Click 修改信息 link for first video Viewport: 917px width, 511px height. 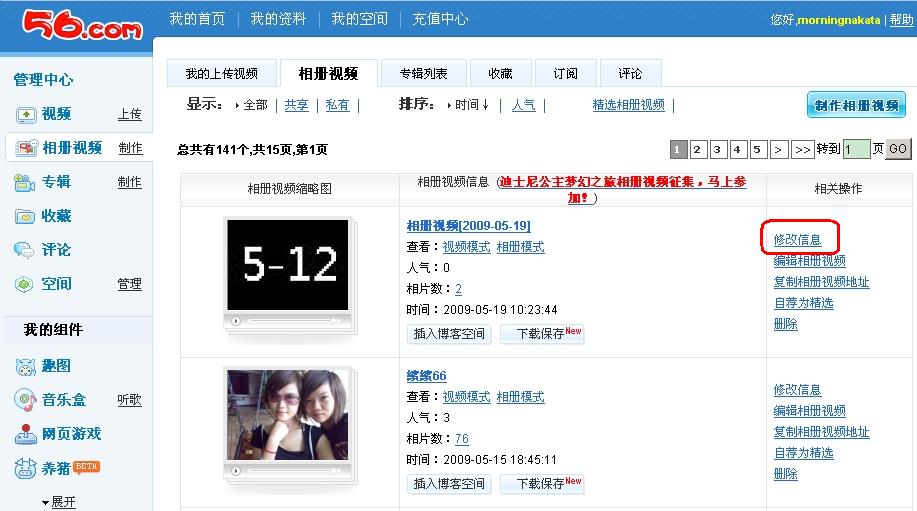tap(797, 240)
